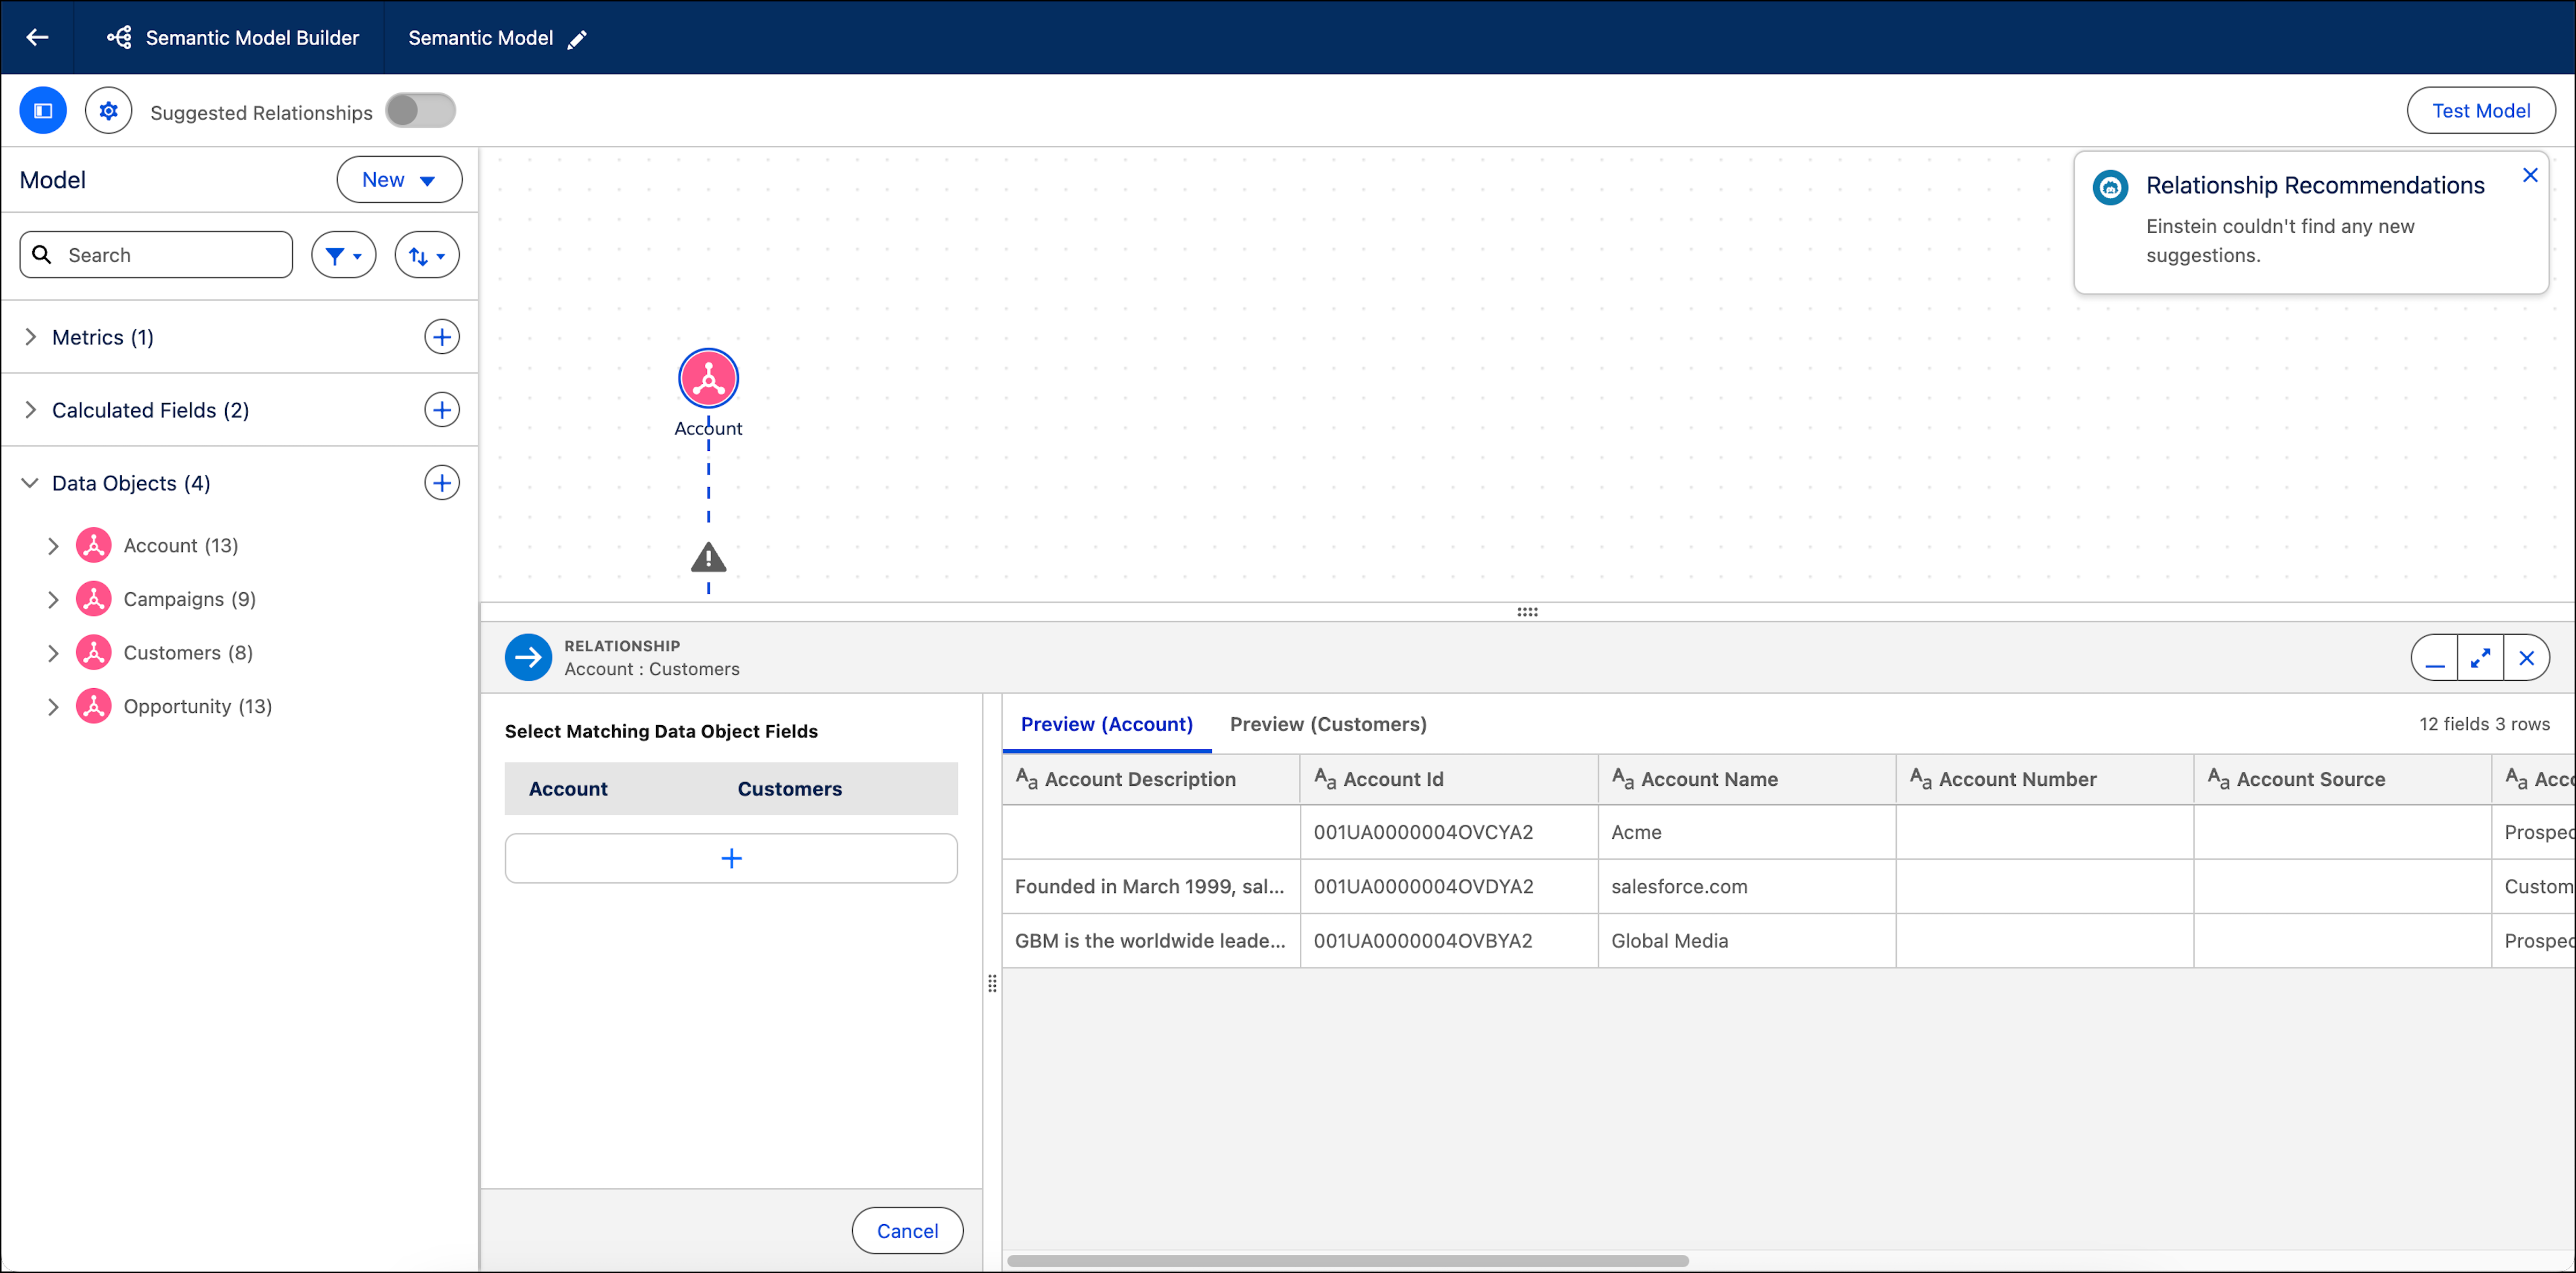Viewport: 2576px width, 1273px height.
Task: Click the relationship arrow icon
Action: 528,658
